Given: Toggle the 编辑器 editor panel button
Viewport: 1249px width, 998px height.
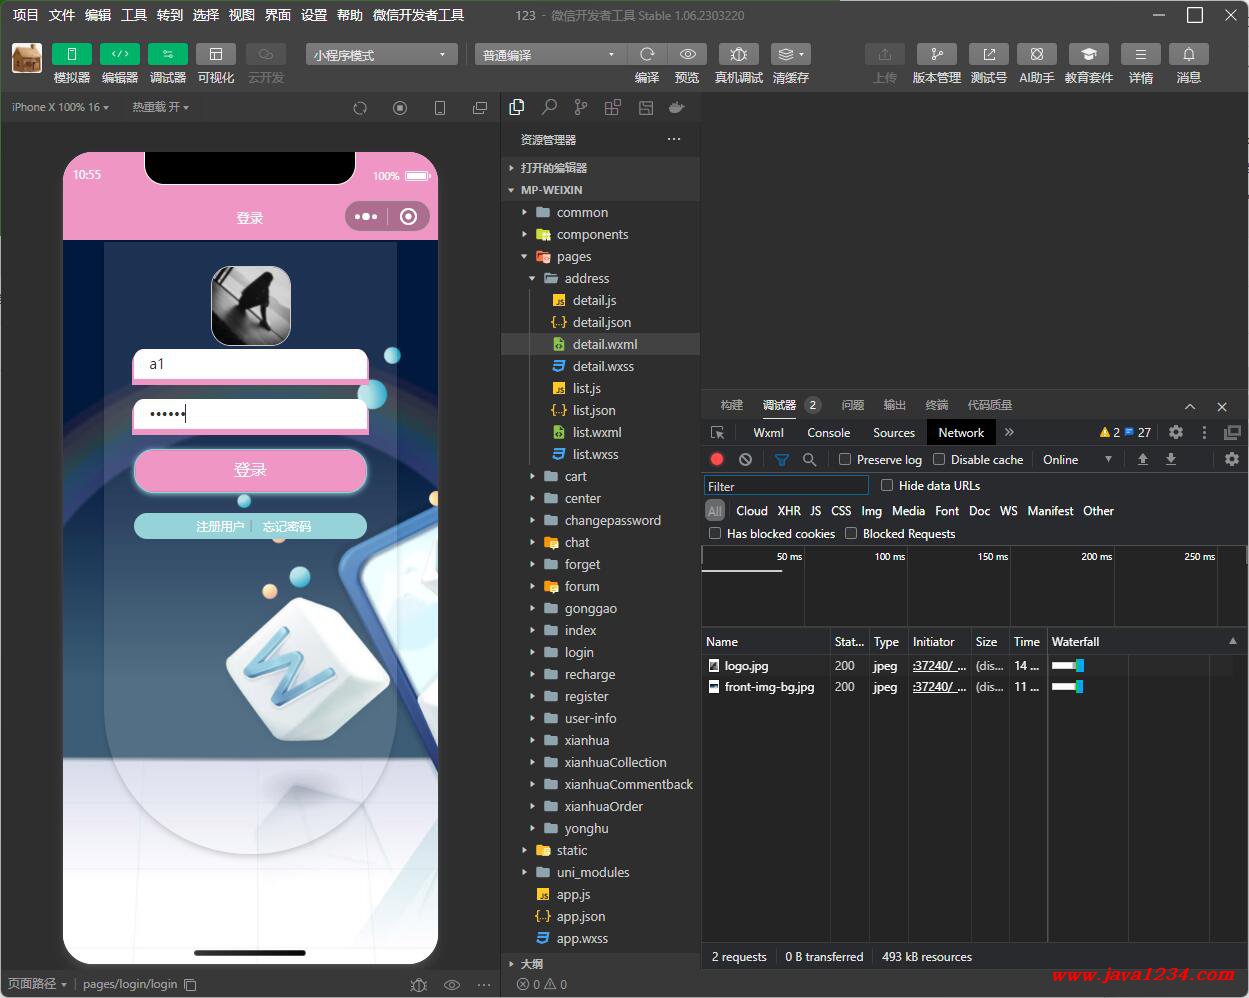Looking at the screenshot, I should [x=119, y=54].
